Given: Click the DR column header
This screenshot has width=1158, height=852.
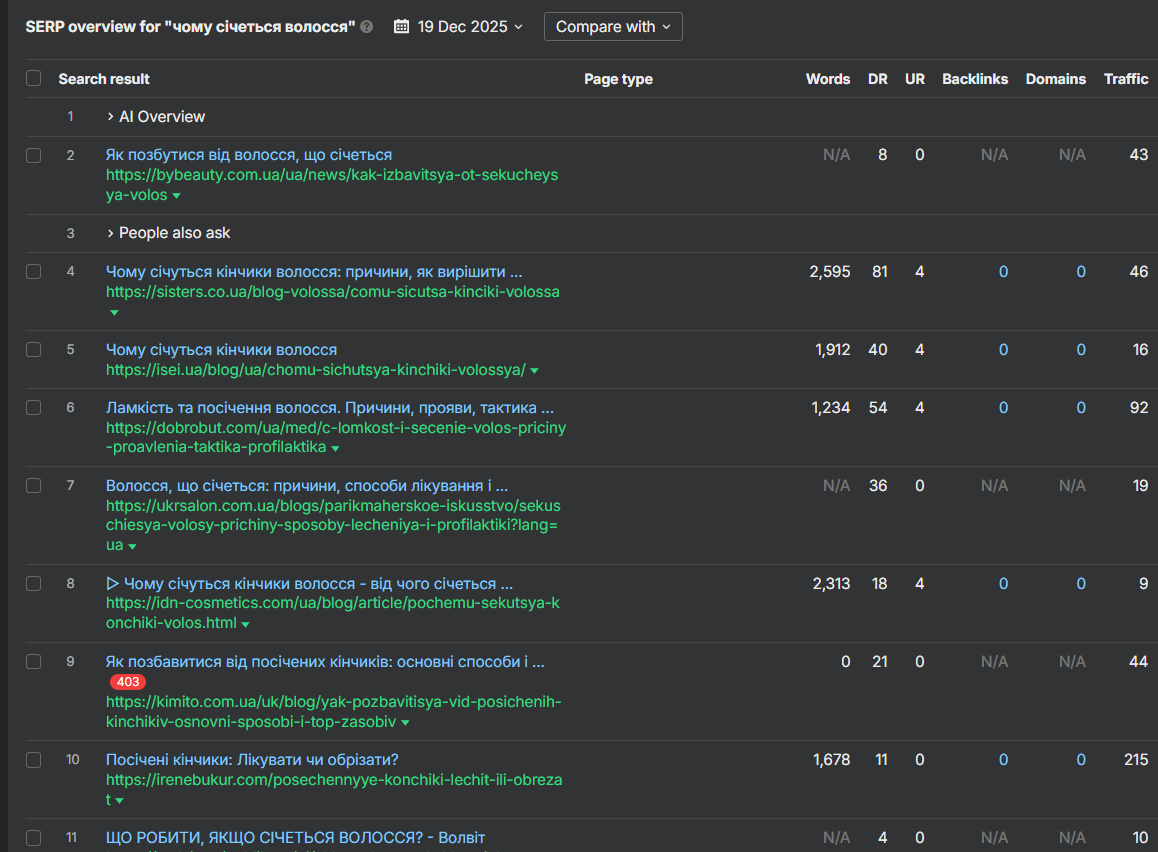Looking at the screenshot, I should click(x=877, y=79).
